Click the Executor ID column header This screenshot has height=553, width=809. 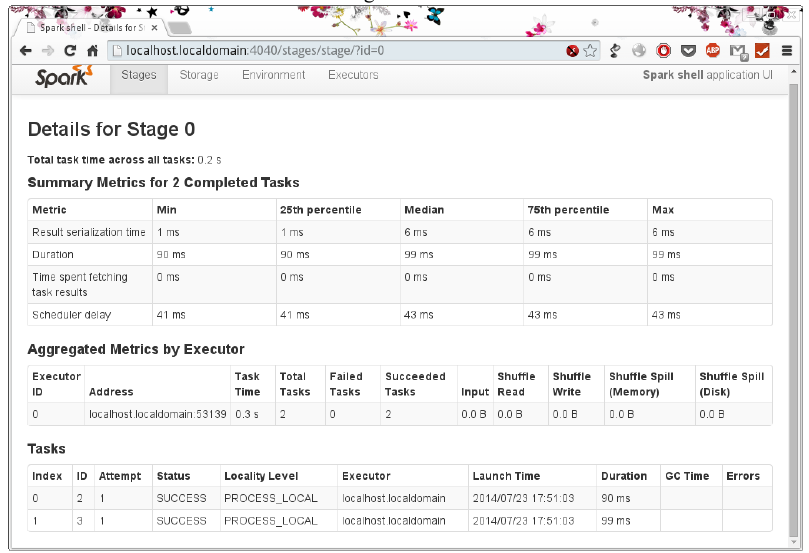(57, 384)
